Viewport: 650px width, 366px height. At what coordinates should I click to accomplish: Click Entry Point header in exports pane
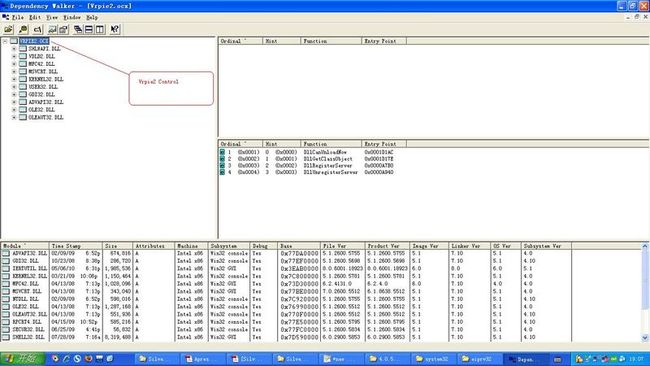384,144
